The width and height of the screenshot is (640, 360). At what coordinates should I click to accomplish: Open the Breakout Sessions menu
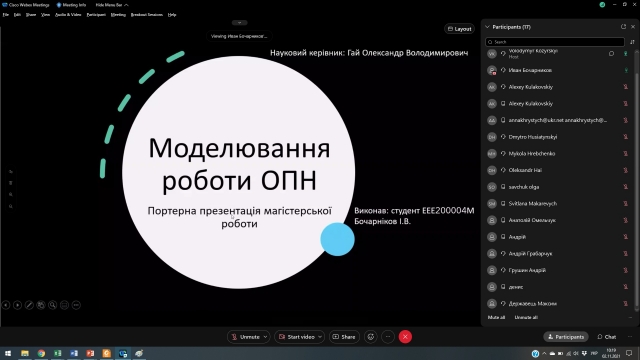click(x=147, y=15)
